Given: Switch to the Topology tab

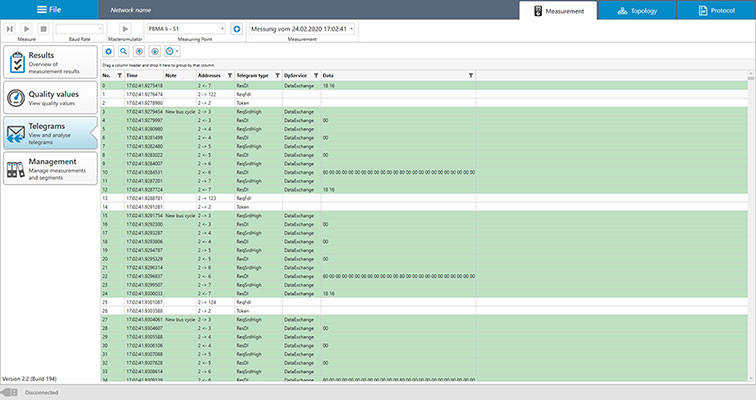Looking at the screenshot, I should pos(637,10).
